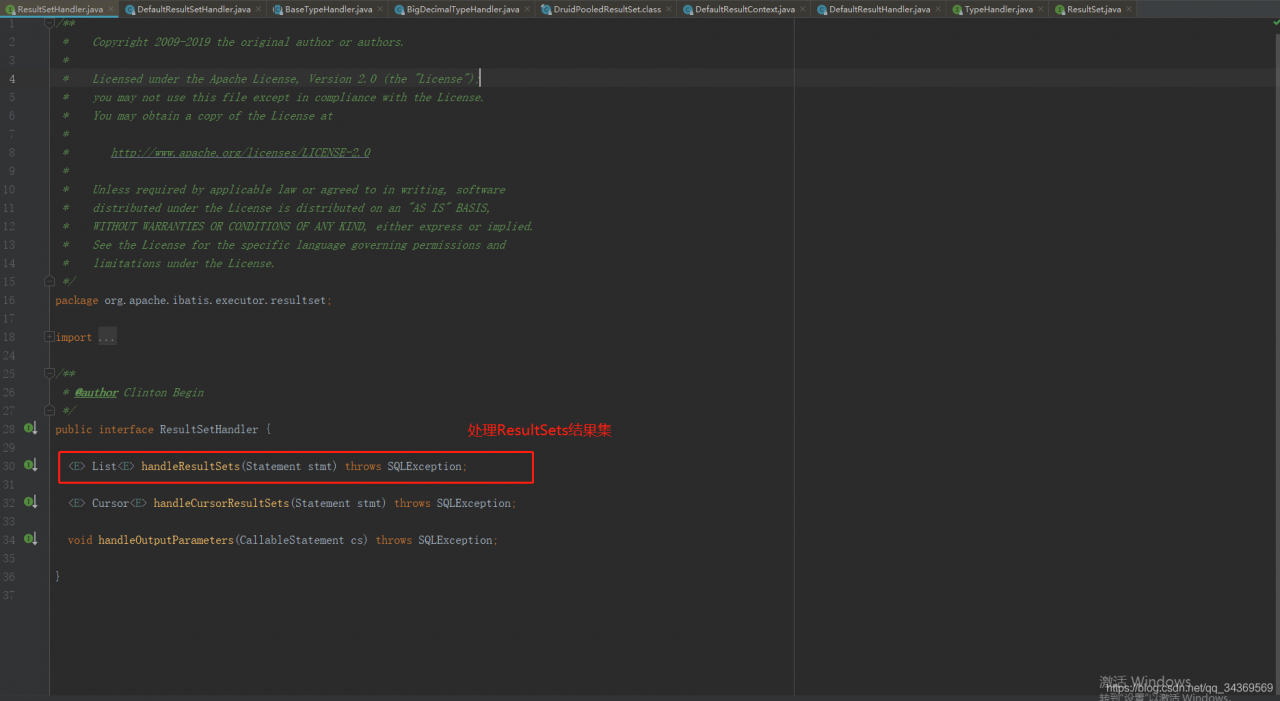The image size is (1280, 701).
Task: Open the BaseTypeHandler.java tab
Action: point(328,9)
